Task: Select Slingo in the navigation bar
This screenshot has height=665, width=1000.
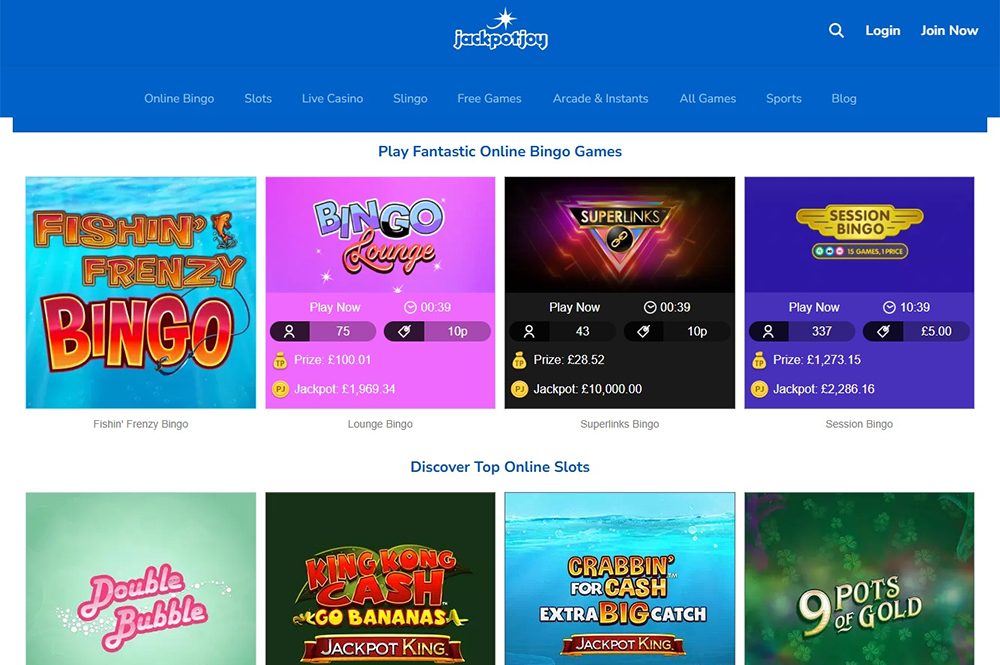Action: point(410,99)
